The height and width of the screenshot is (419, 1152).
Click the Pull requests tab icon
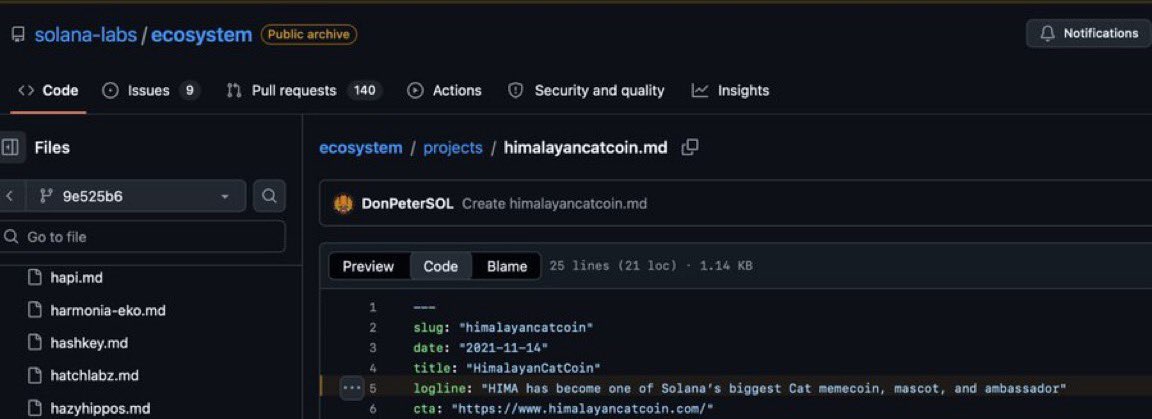(234, 90)
